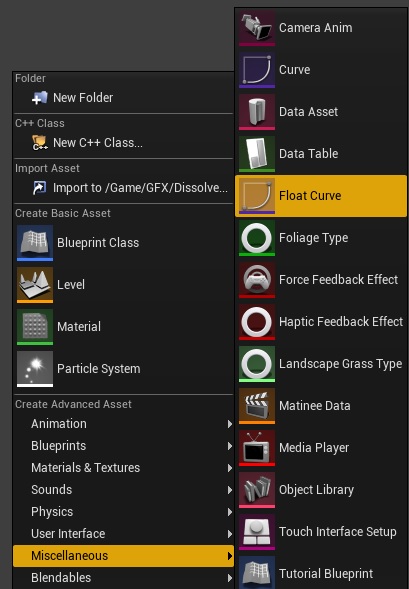Choose the Sounds menu item
409x589 pixels.
point(123,490)
